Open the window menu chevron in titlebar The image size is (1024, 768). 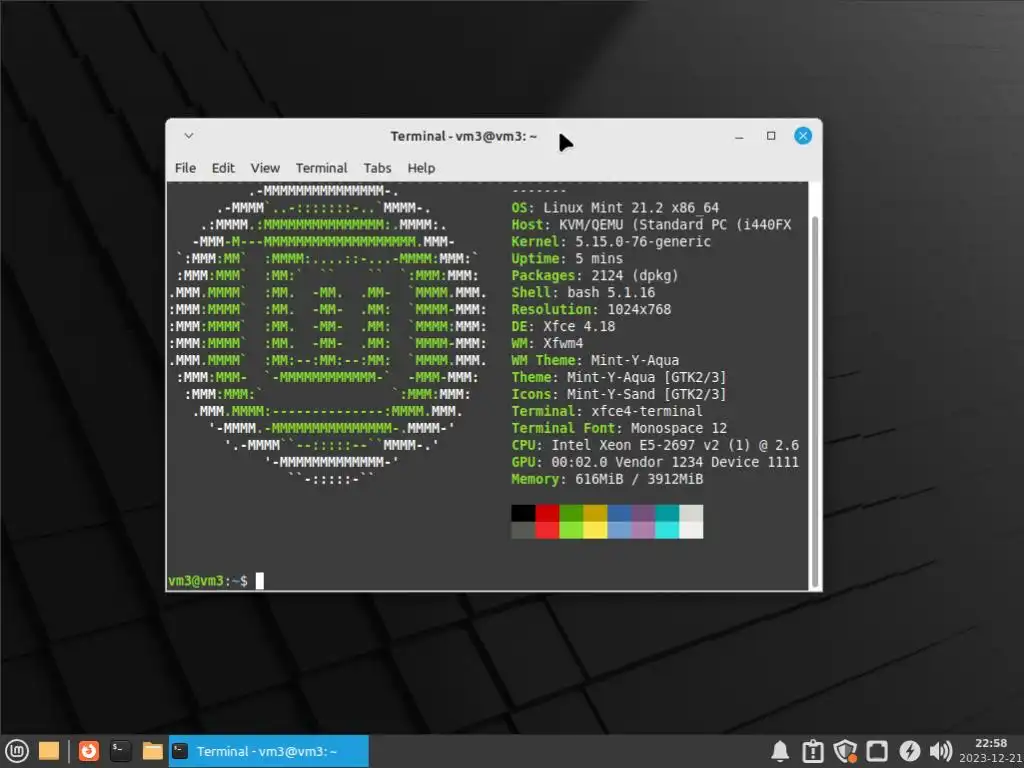click(x=189, y=136)
